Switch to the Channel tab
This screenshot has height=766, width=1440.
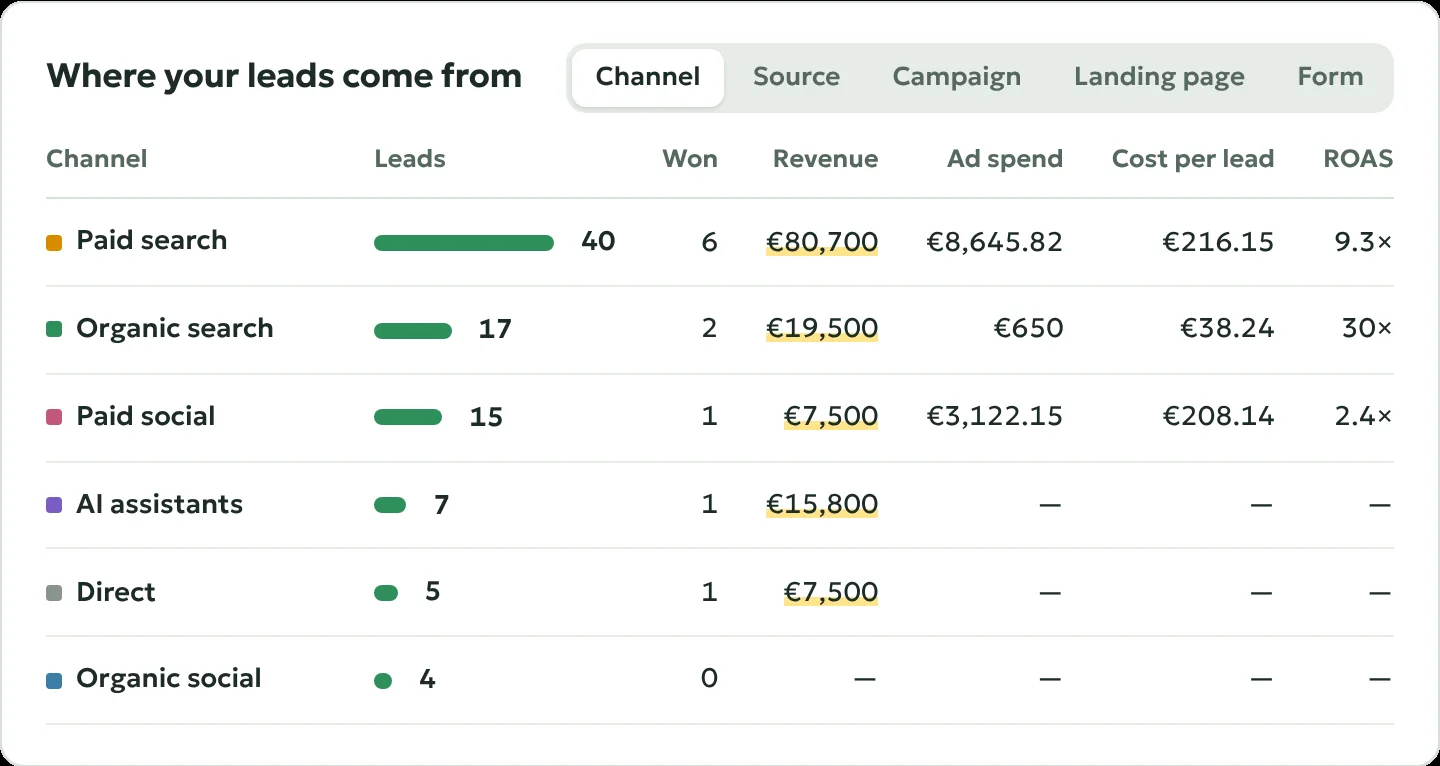[x=648, y=77]
